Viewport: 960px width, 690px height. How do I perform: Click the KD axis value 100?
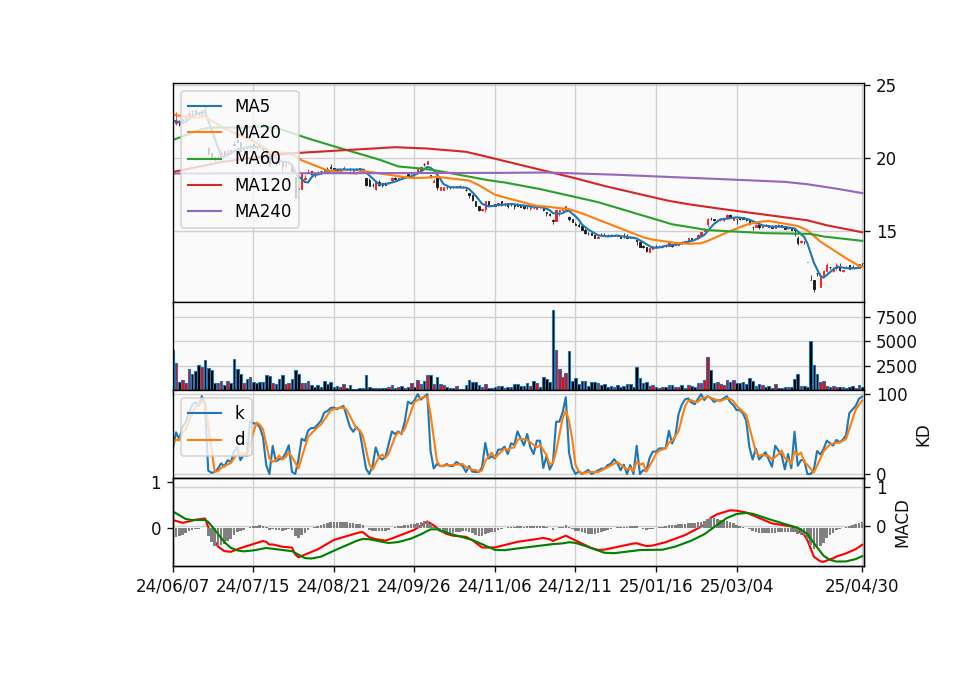pyautogui.click(x=892, y=395)
